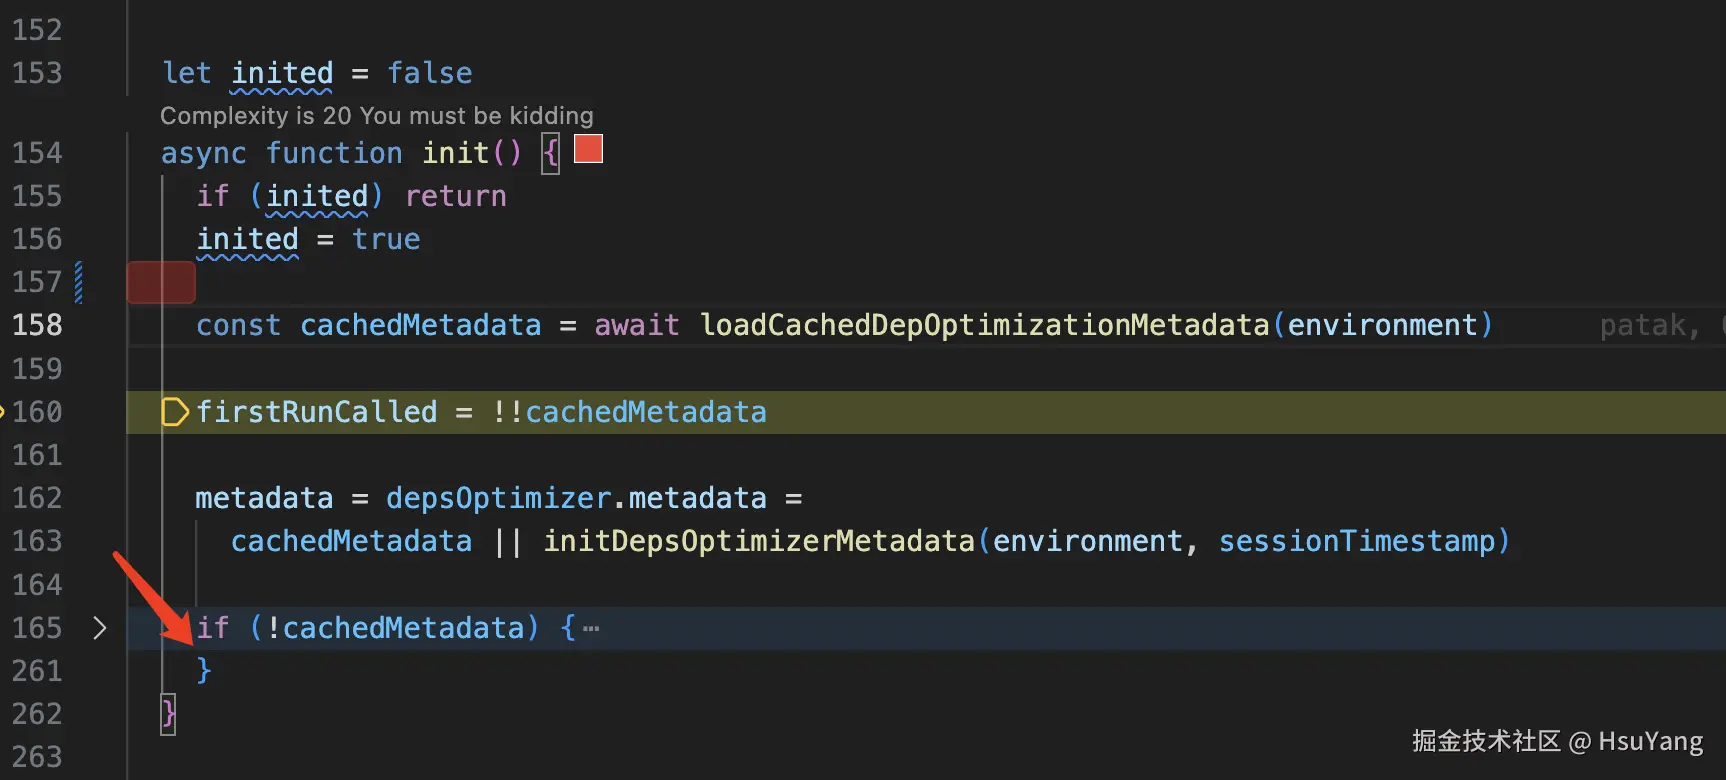Expand the folded block chevron at line 165

tap(99, 628)
